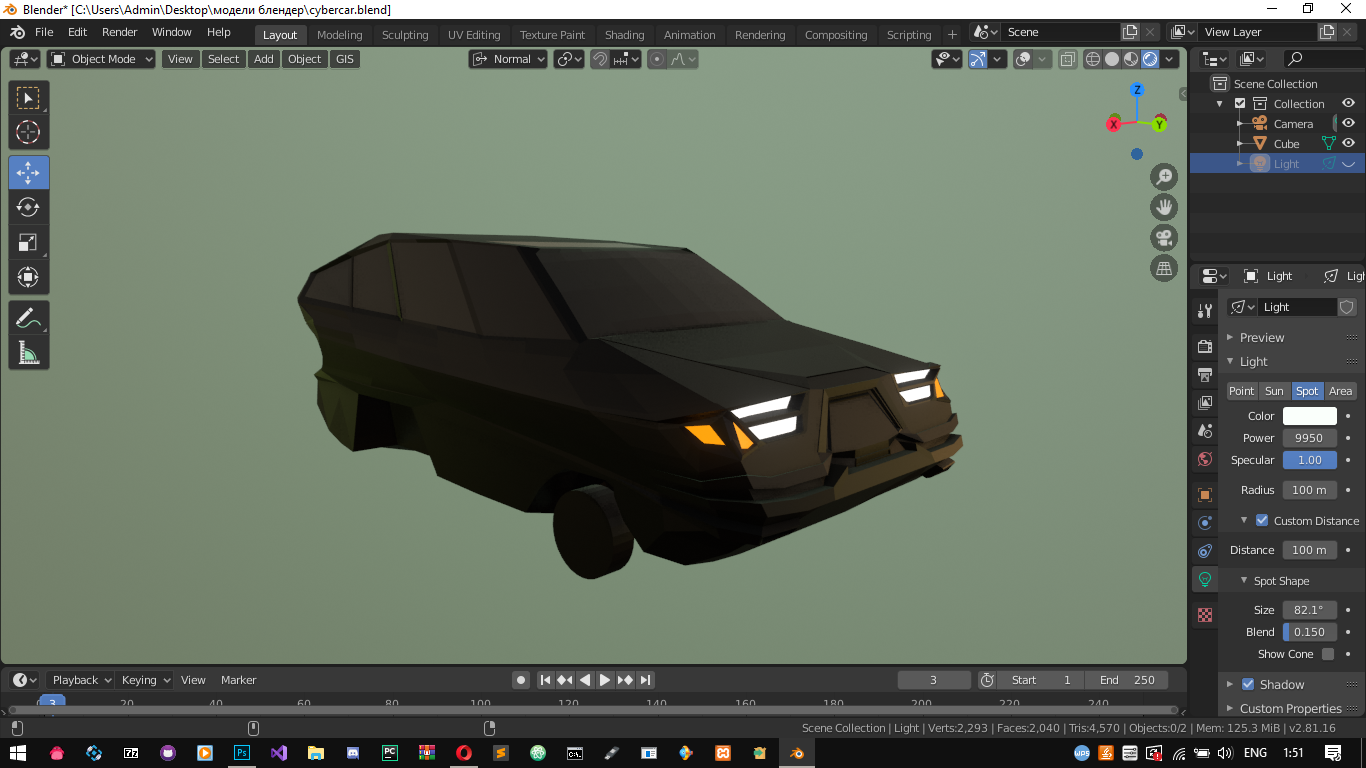
Task: Hide the Cube object in outliner
Action: (x=1348, y=144)
